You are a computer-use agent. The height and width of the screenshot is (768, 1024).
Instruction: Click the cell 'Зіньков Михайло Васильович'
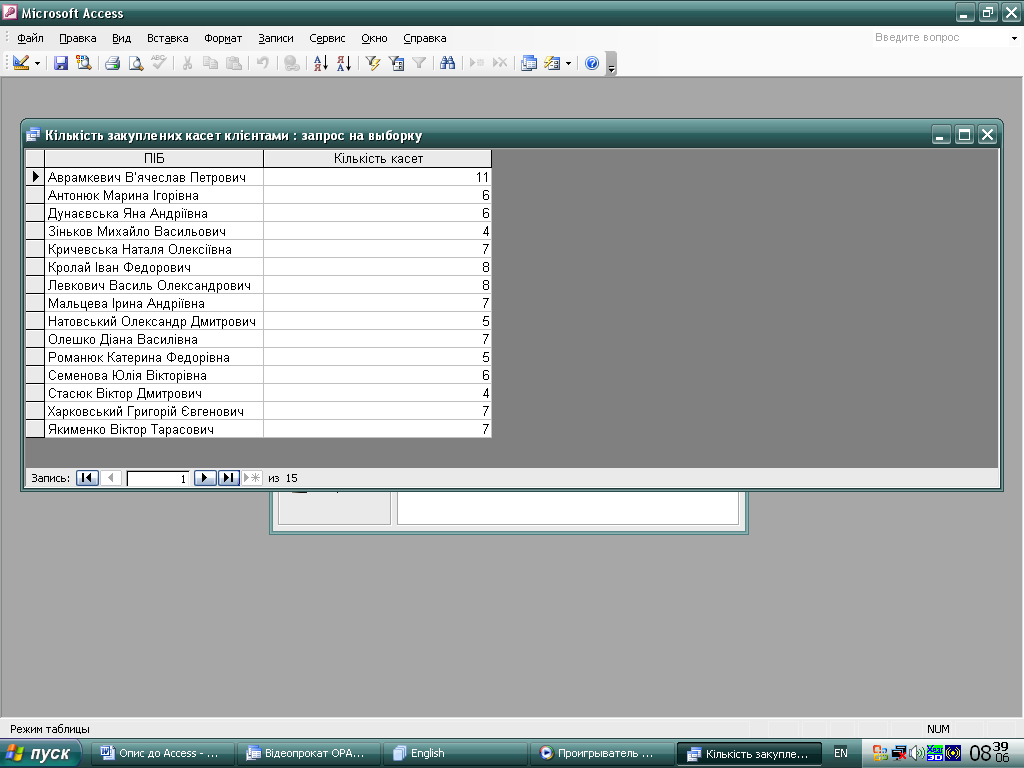[154, 231]
